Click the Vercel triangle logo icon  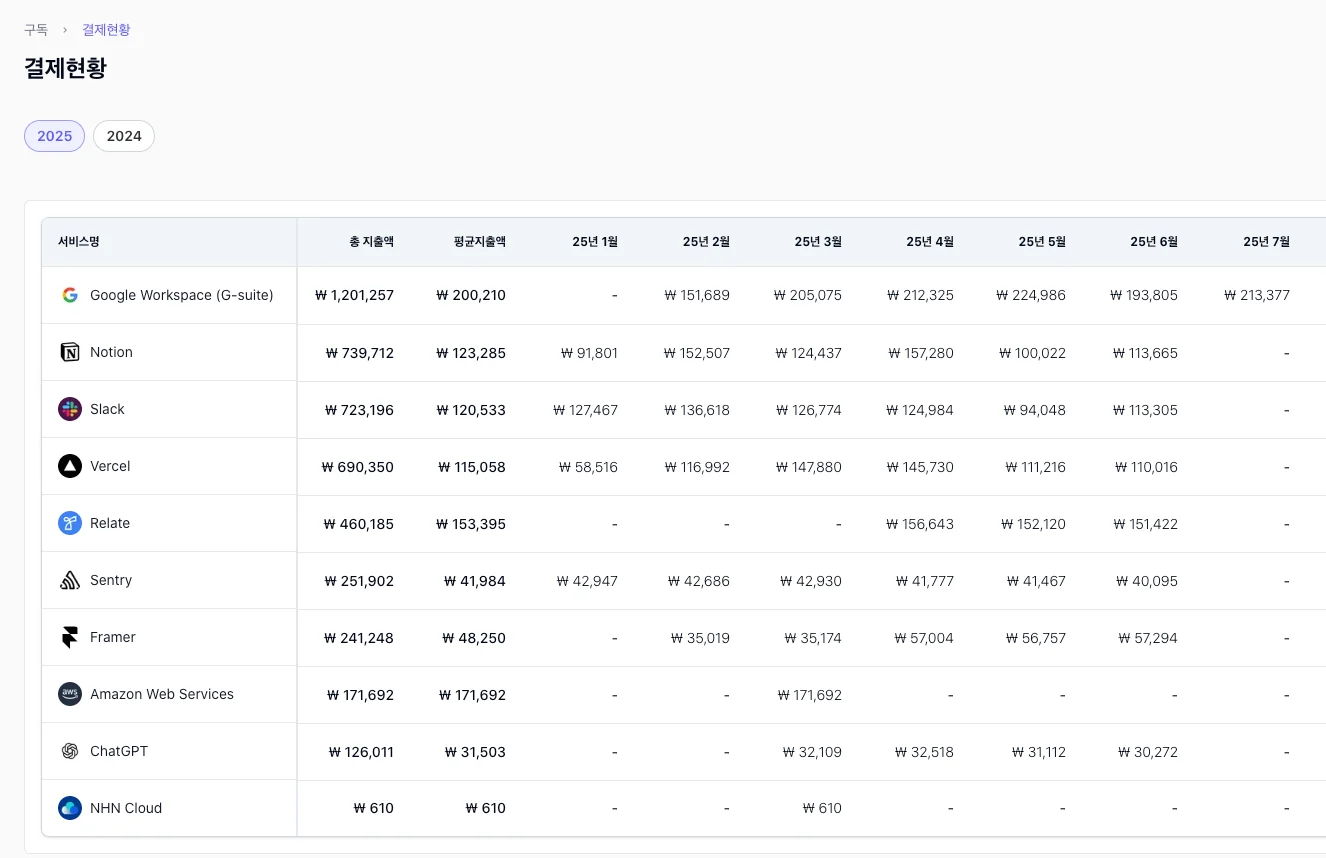tap(70, 466)
